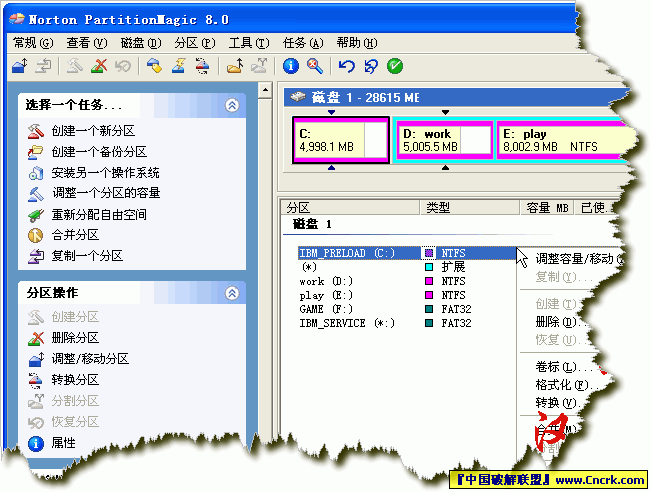Click 复制一个分区 task link

coord(87,256)
